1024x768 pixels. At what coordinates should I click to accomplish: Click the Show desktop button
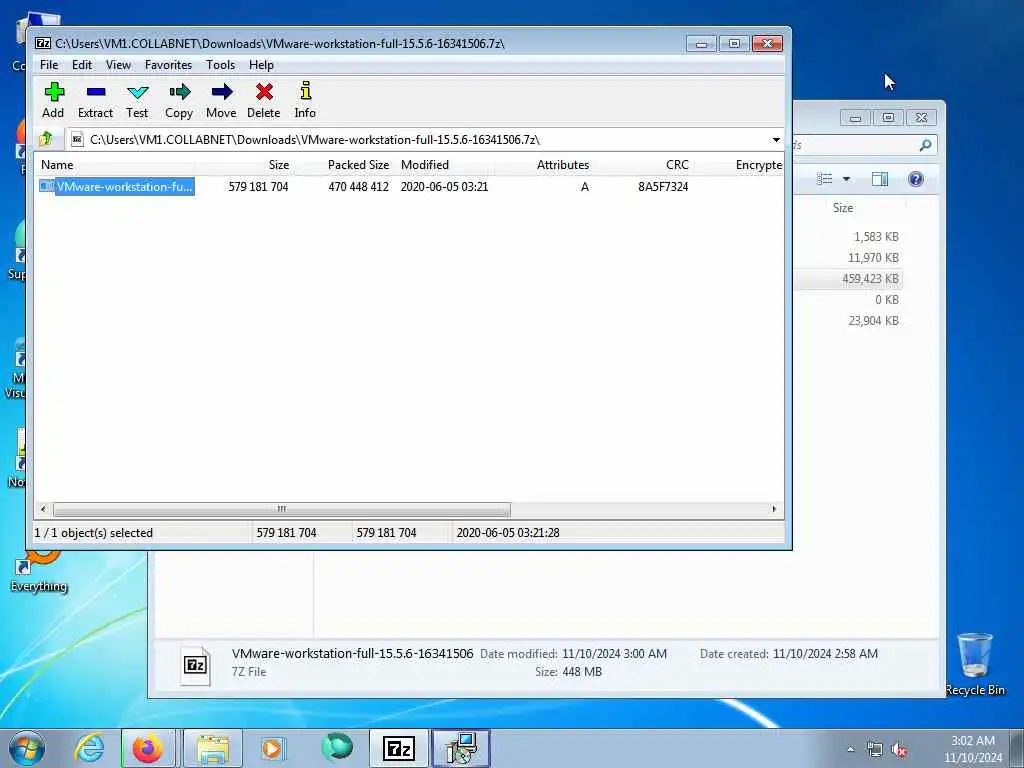point(1017,748)
